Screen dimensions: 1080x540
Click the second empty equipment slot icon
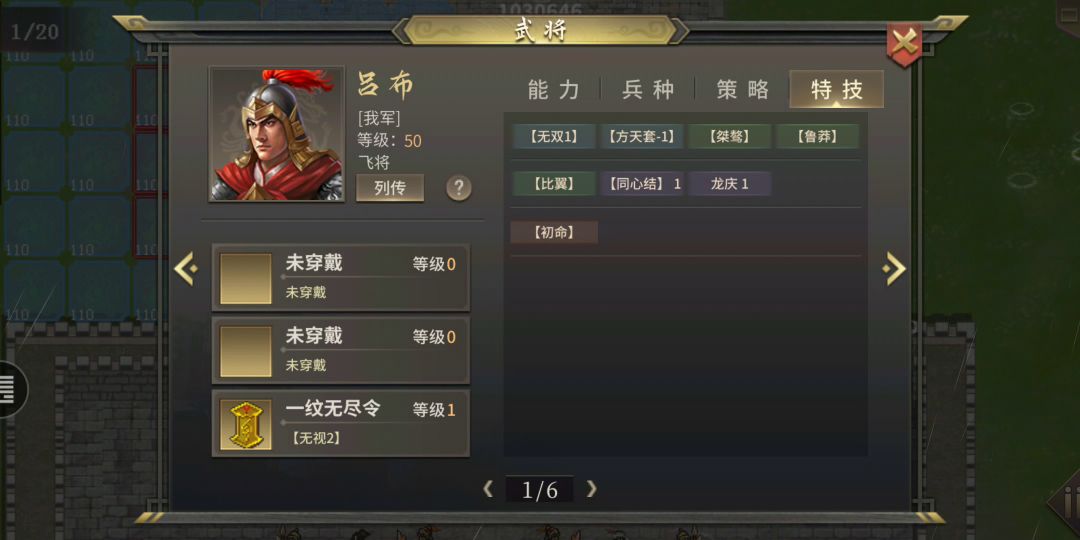click(246, 351)
